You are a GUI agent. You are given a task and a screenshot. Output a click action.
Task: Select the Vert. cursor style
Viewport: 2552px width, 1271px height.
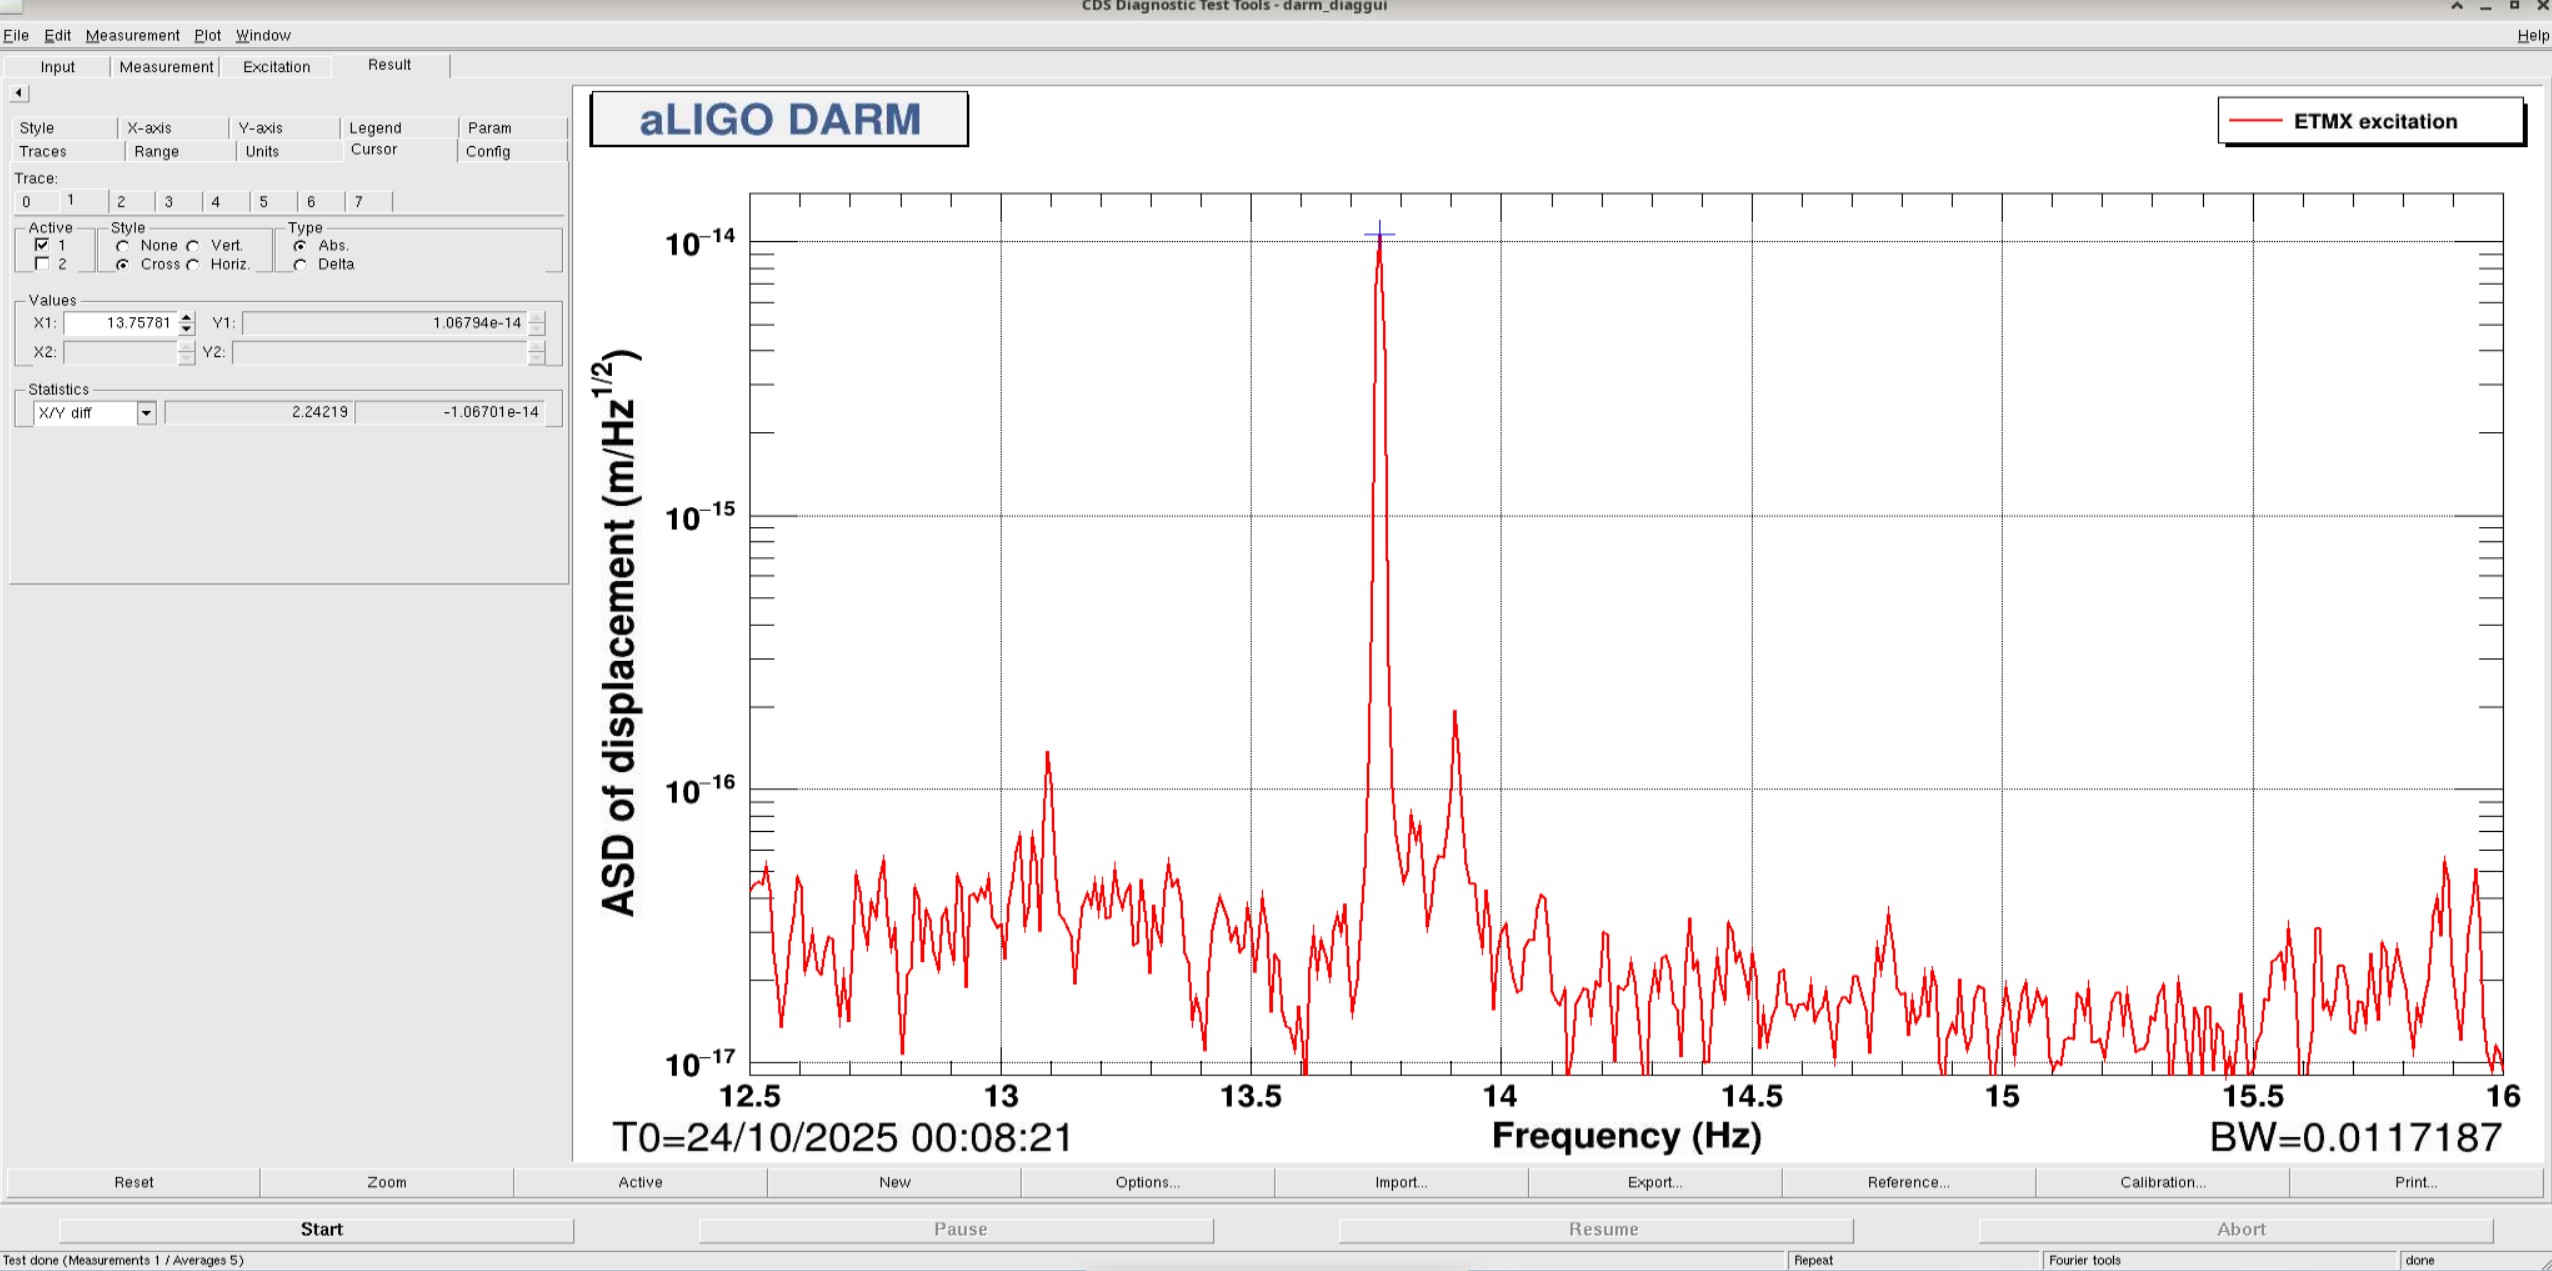tap(193, 246)
